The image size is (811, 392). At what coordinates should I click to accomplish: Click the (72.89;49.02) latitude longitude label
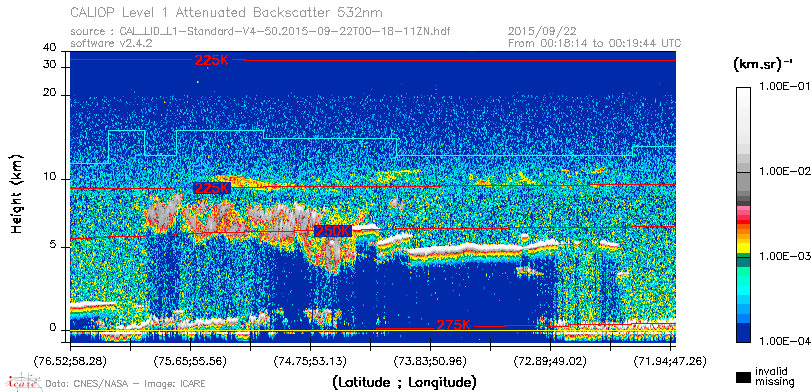[550, 361]
